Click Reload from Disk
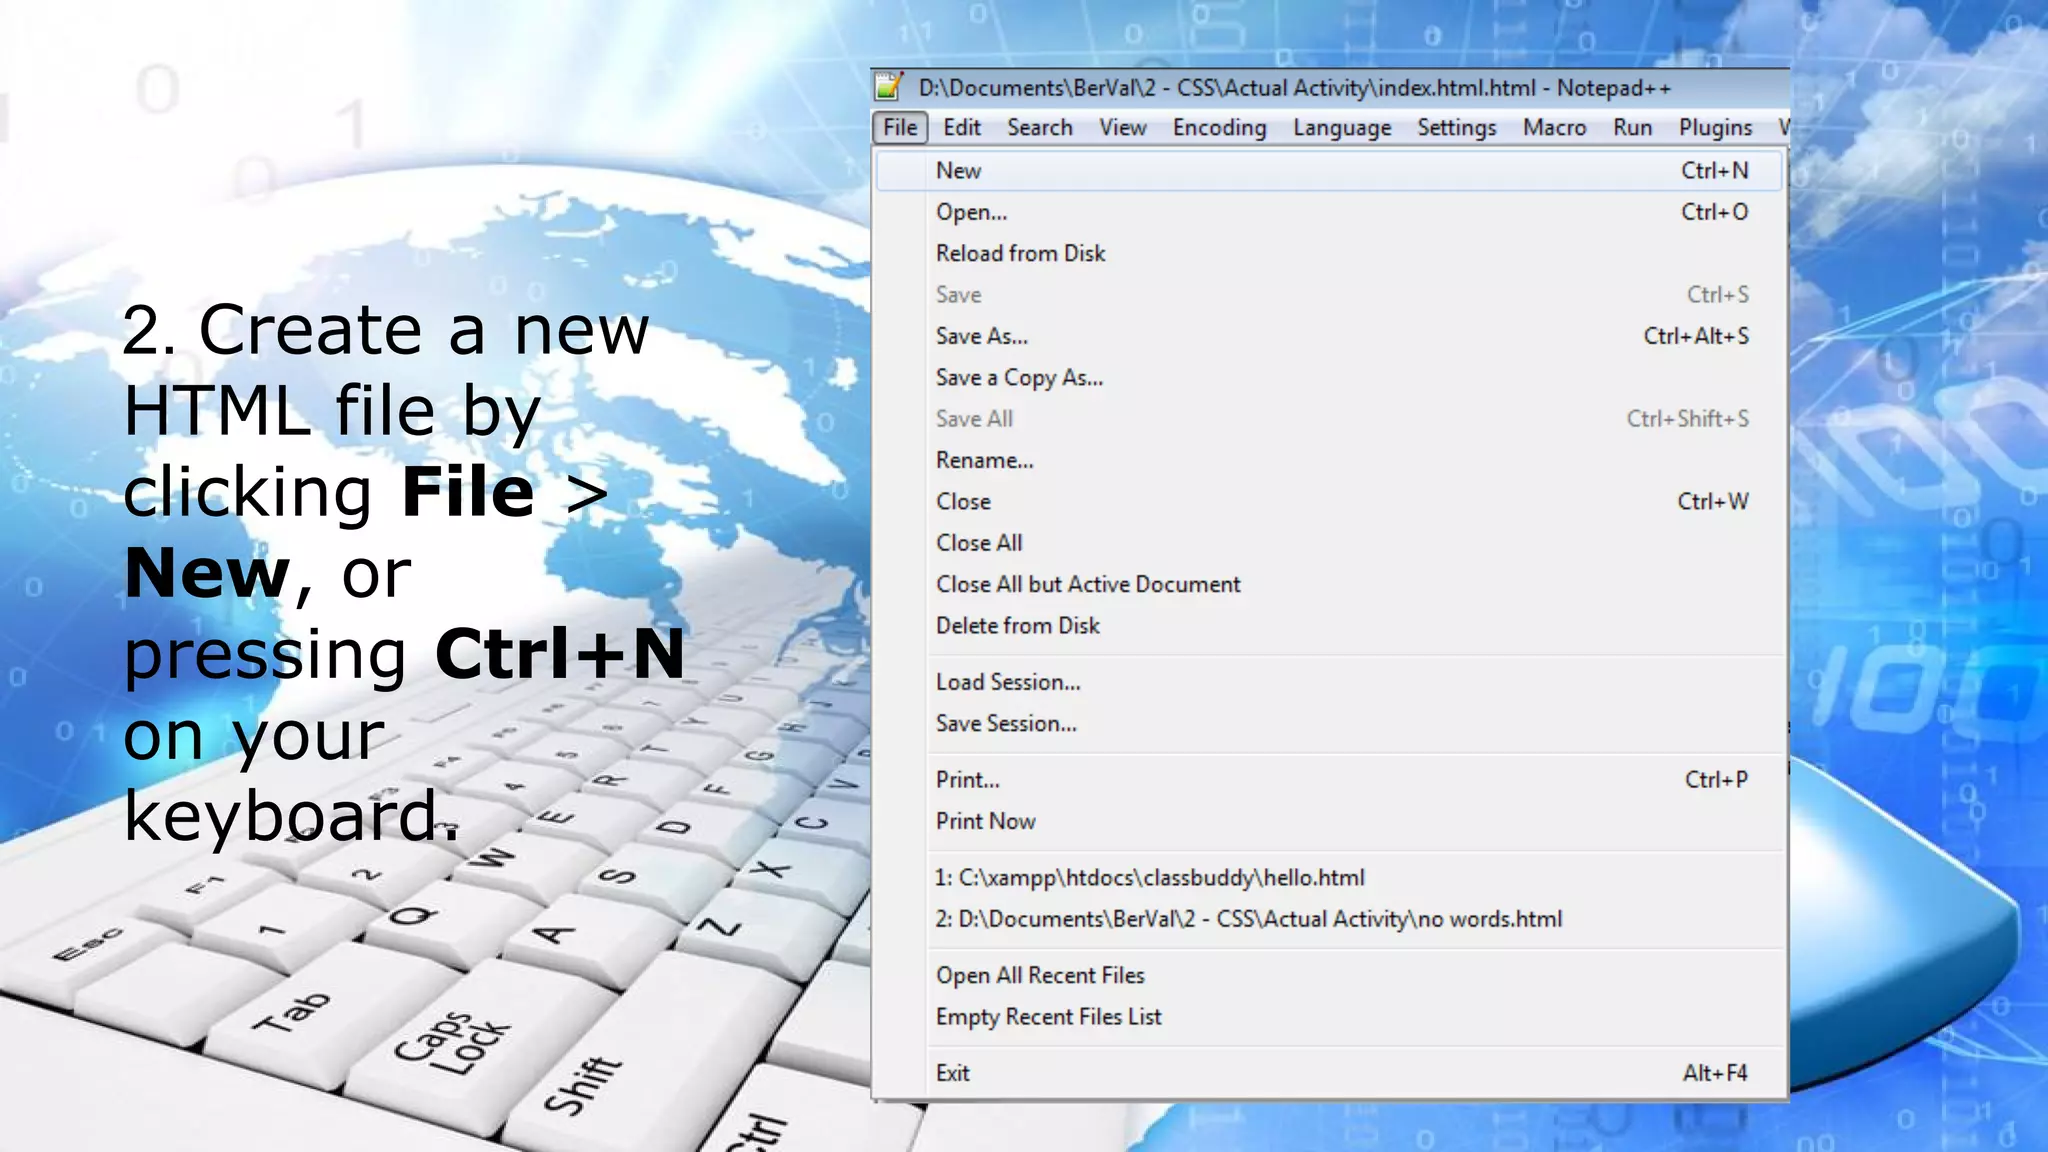2048x1152 pixels. [1020, 254]
